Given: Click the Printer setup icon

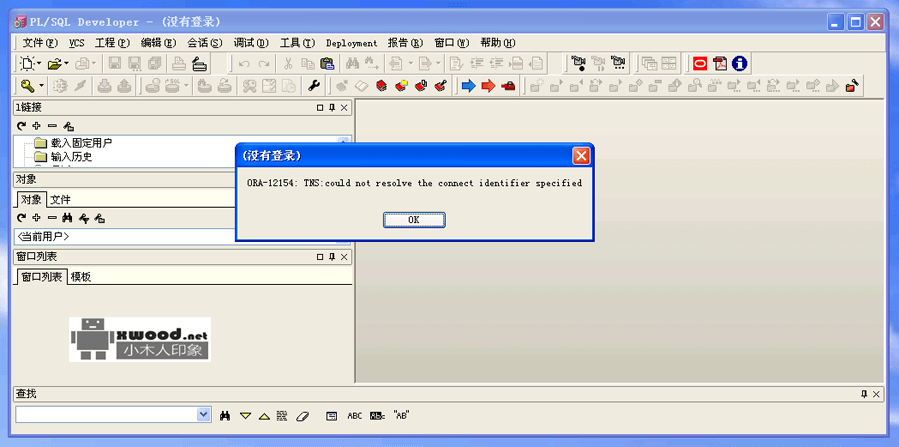Looking at the screenshot, I should 199,63.
